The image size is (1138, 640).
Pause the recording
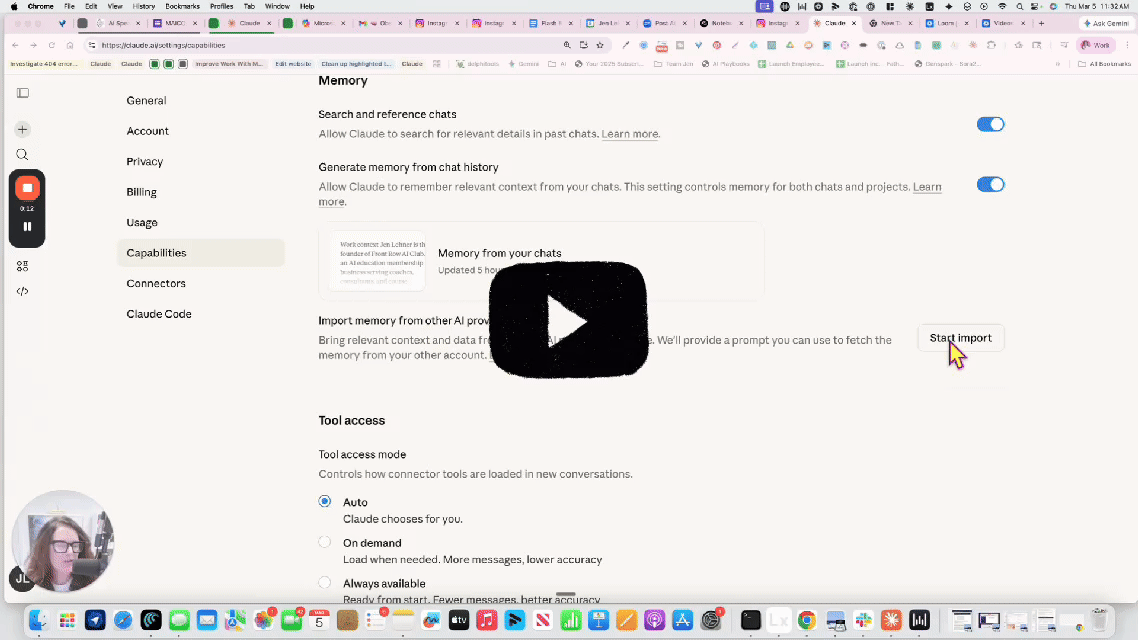pyautogui.click(x=27, y=226)
